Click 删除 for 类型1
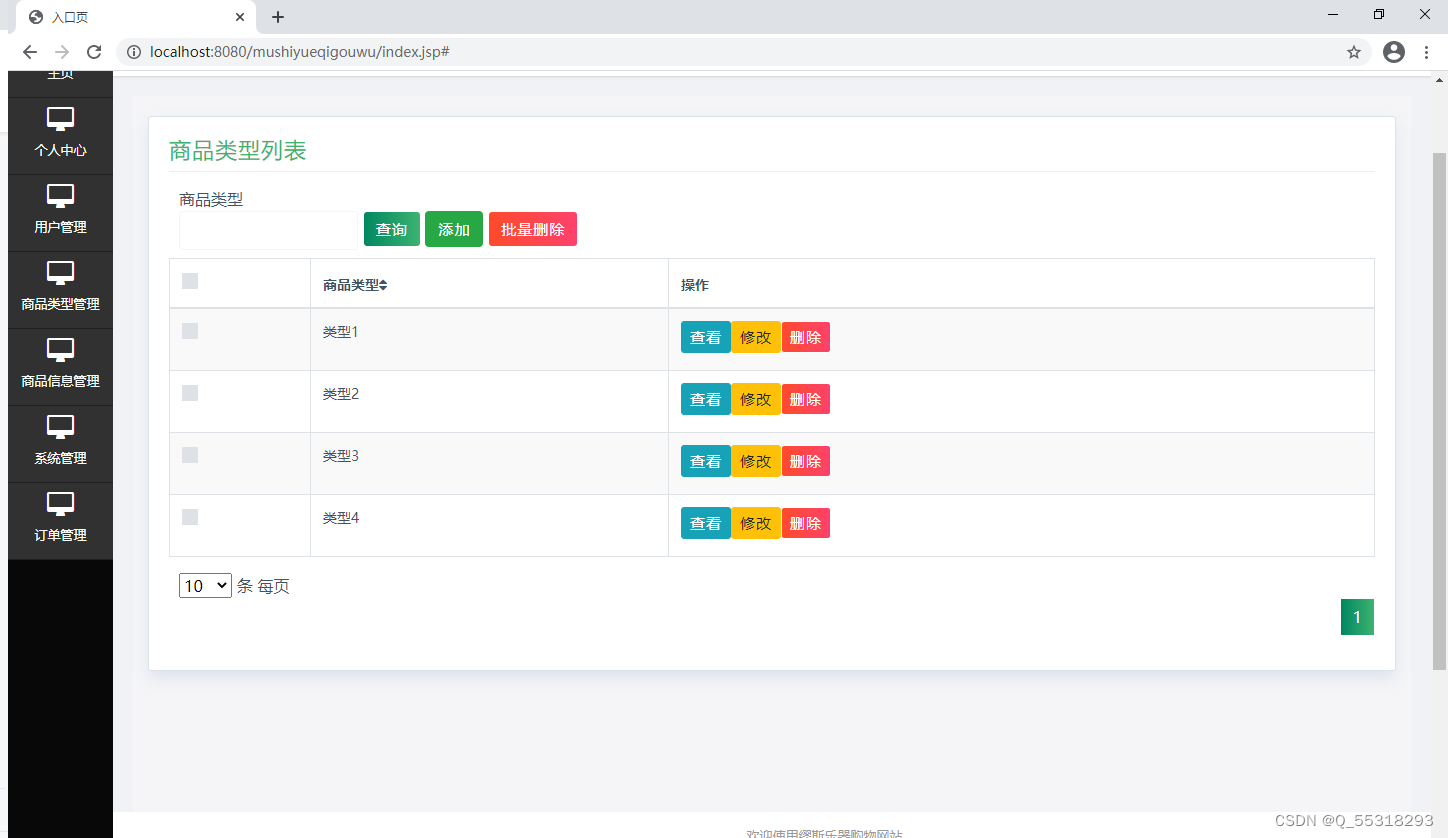 (x=806, y=337)
